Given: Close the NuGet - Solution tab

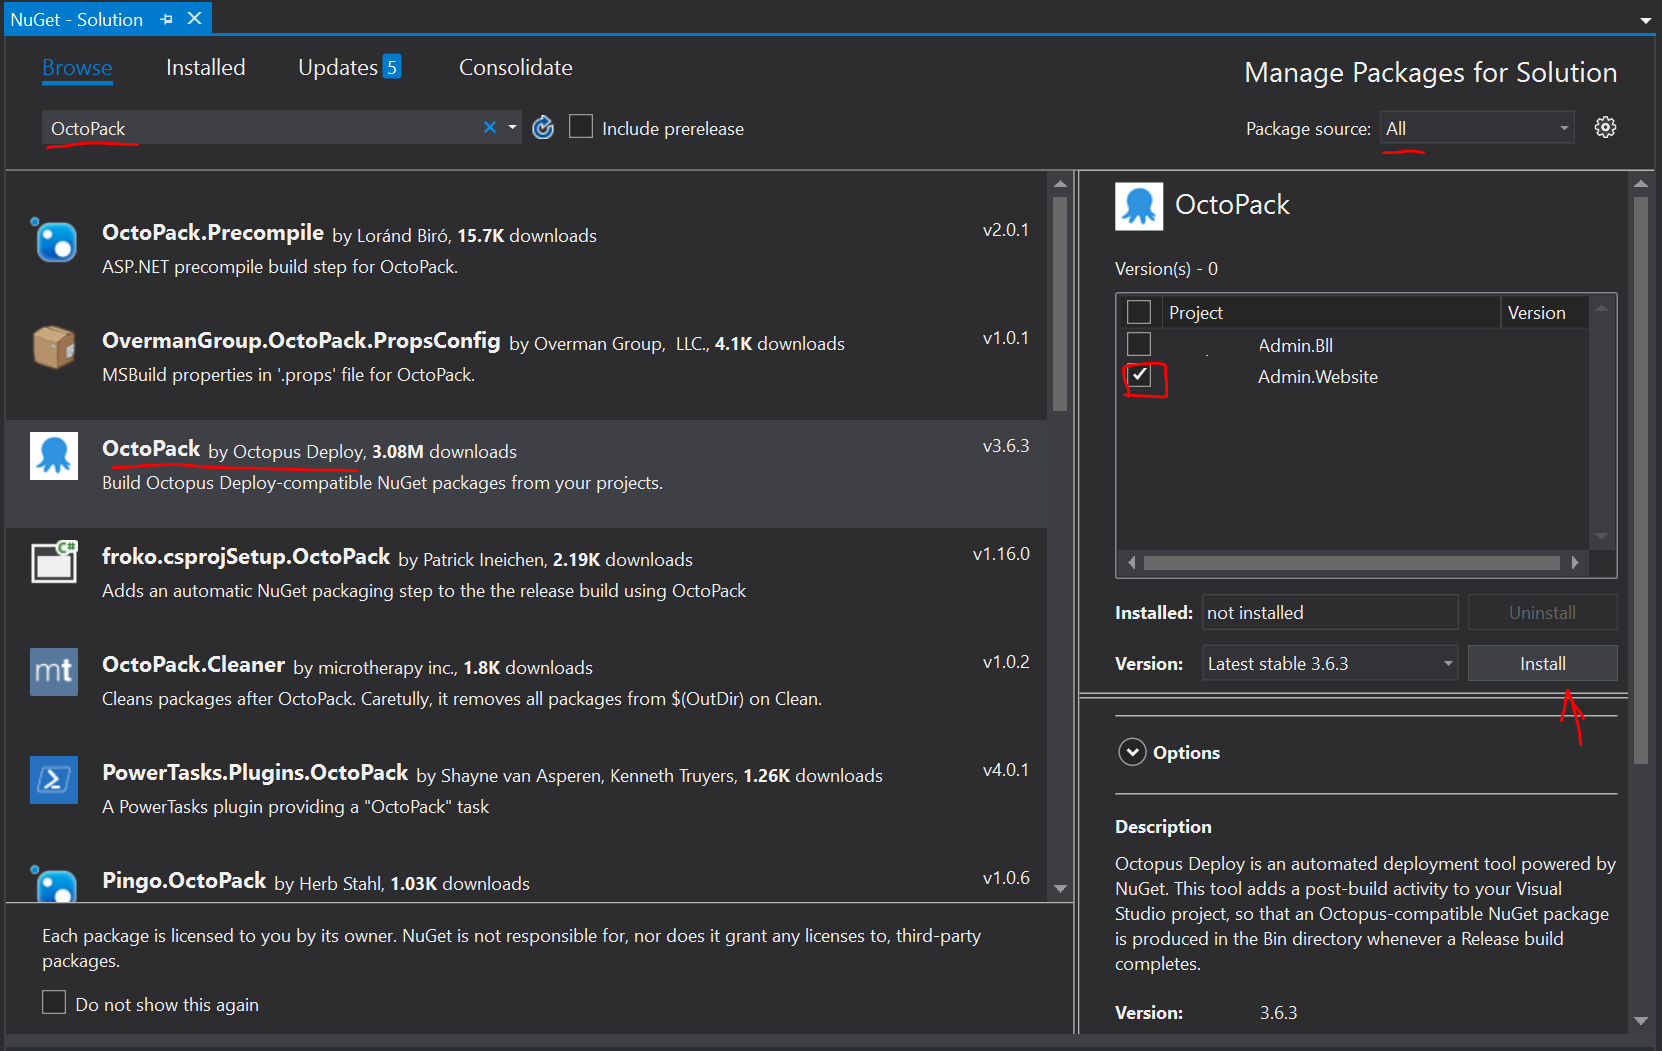Looking at the screenshot, I should coord(195,18).
